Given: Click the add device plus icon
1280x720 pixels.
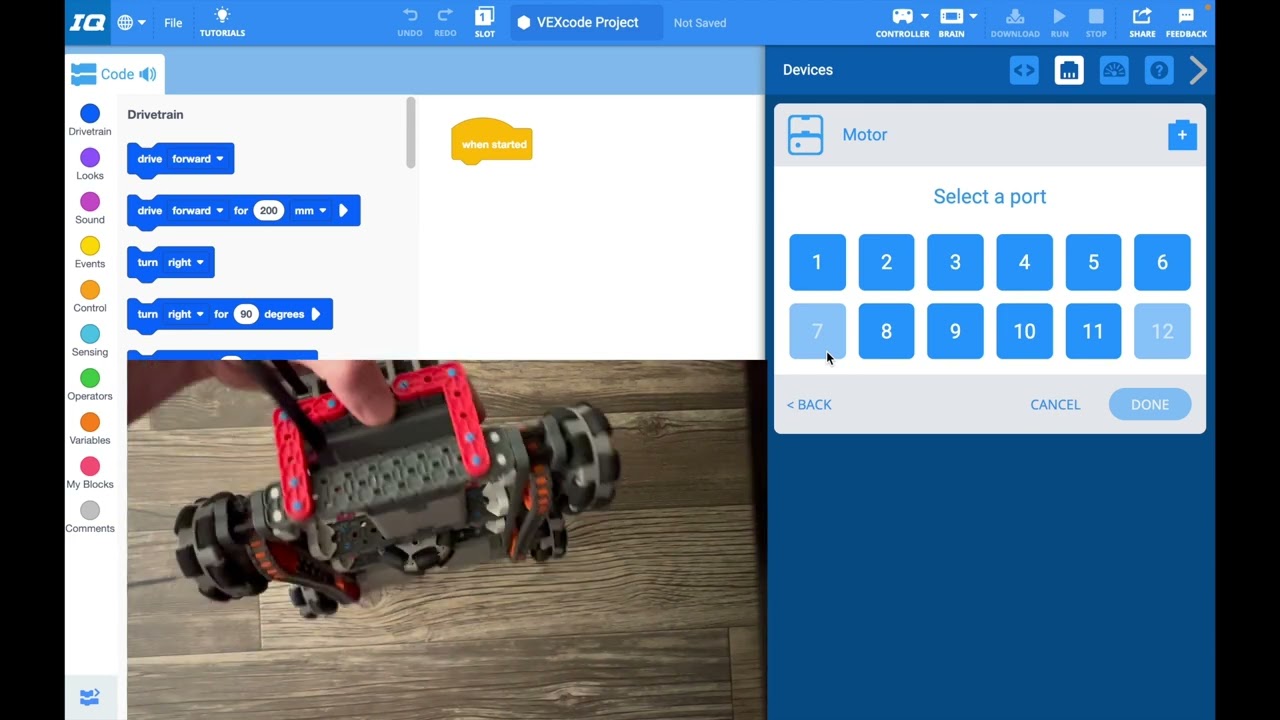Looking at the screenshot, I should pos(1182,135).
